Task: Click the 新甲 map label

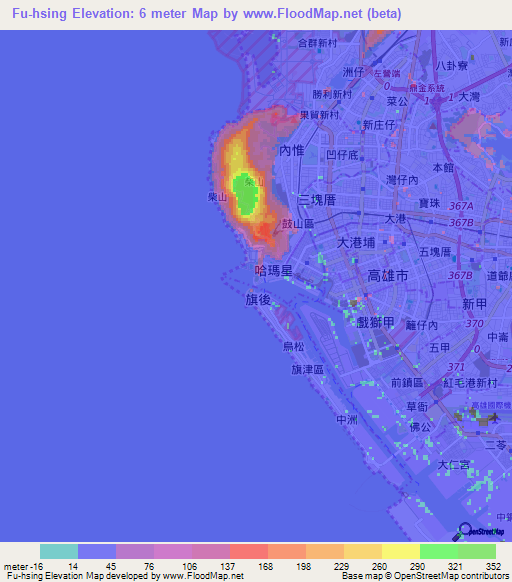Action: pos(474,304)
